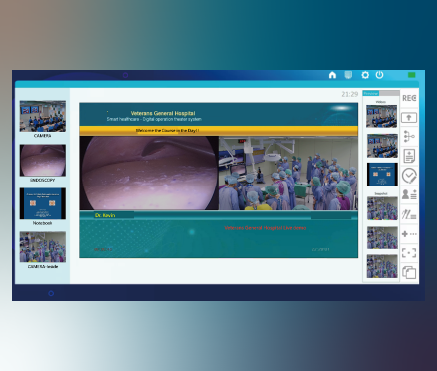437x371 pixels.
Task: Go to home via house icon
Action: tap(332, 75)
